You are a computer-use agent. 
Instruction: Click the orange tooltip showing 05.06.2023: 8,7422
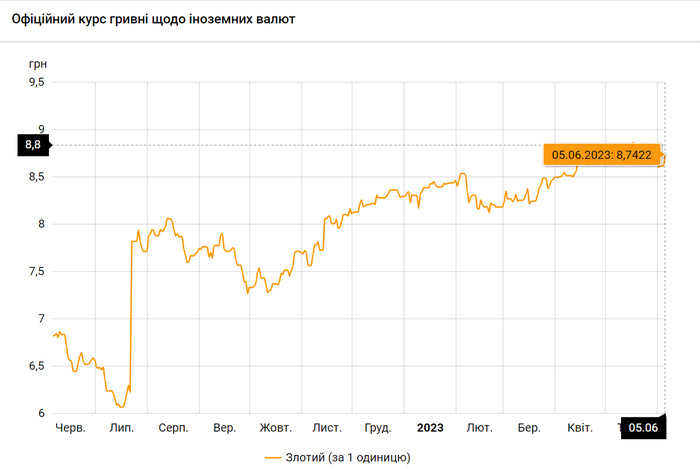601,154
